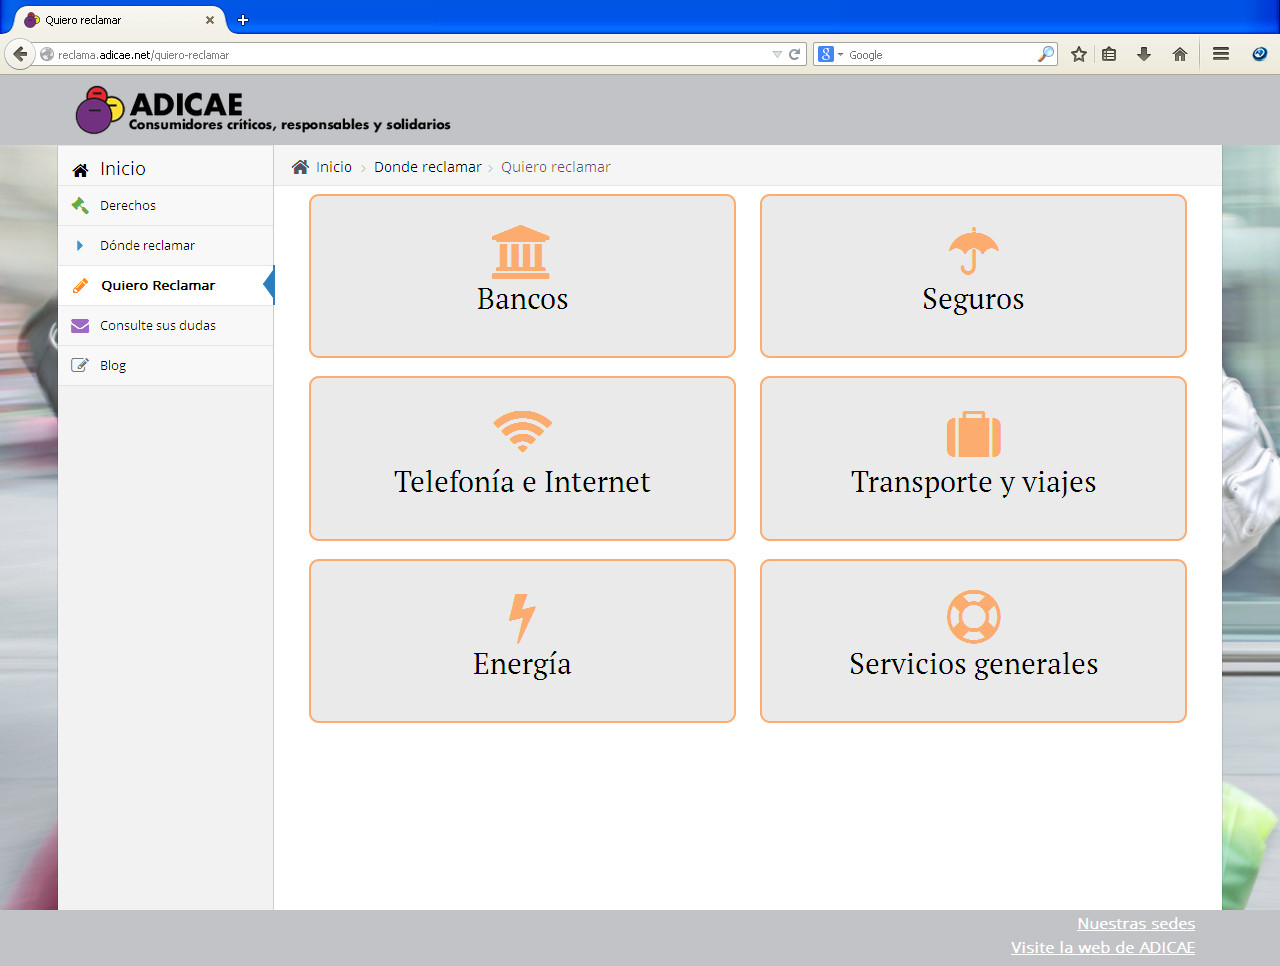Open Visite la web de ADICAE link
The height and width of the screenshot is (966, 1280).
[1103, 947]
